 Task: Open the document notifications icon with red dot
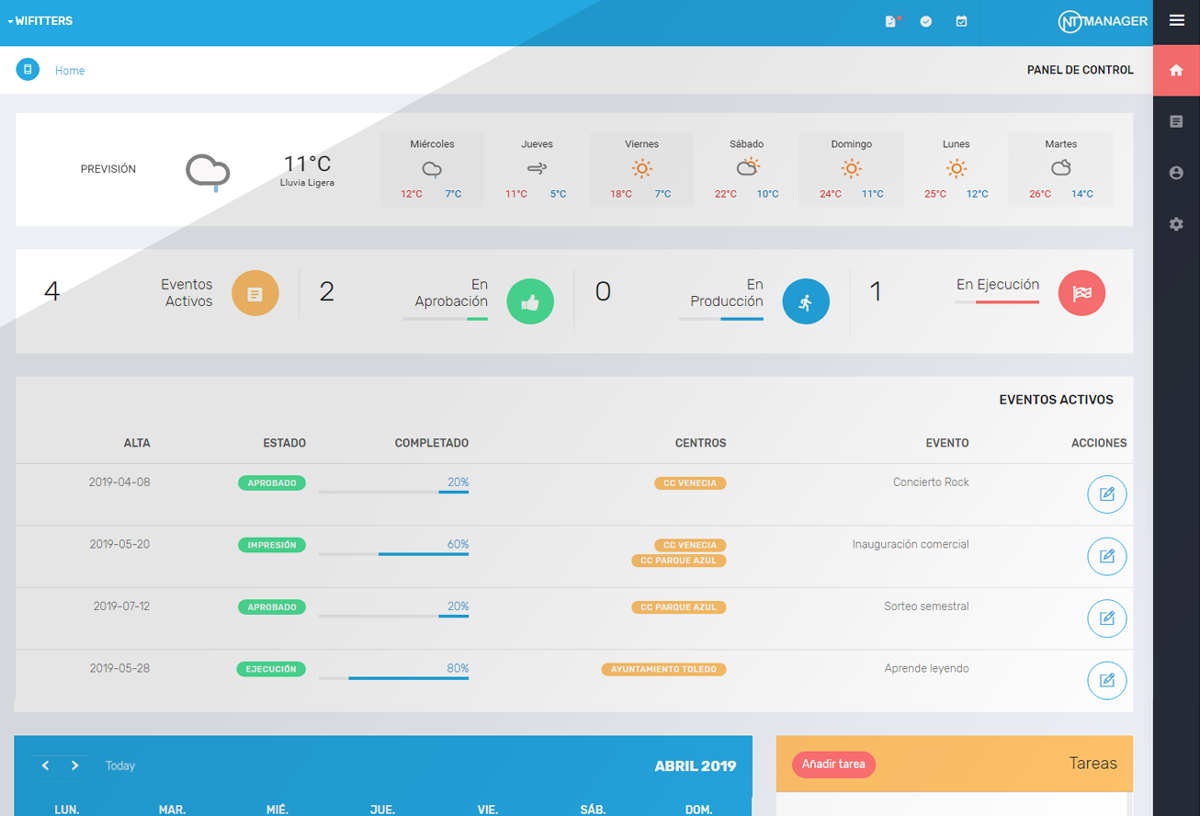point(891,21)
